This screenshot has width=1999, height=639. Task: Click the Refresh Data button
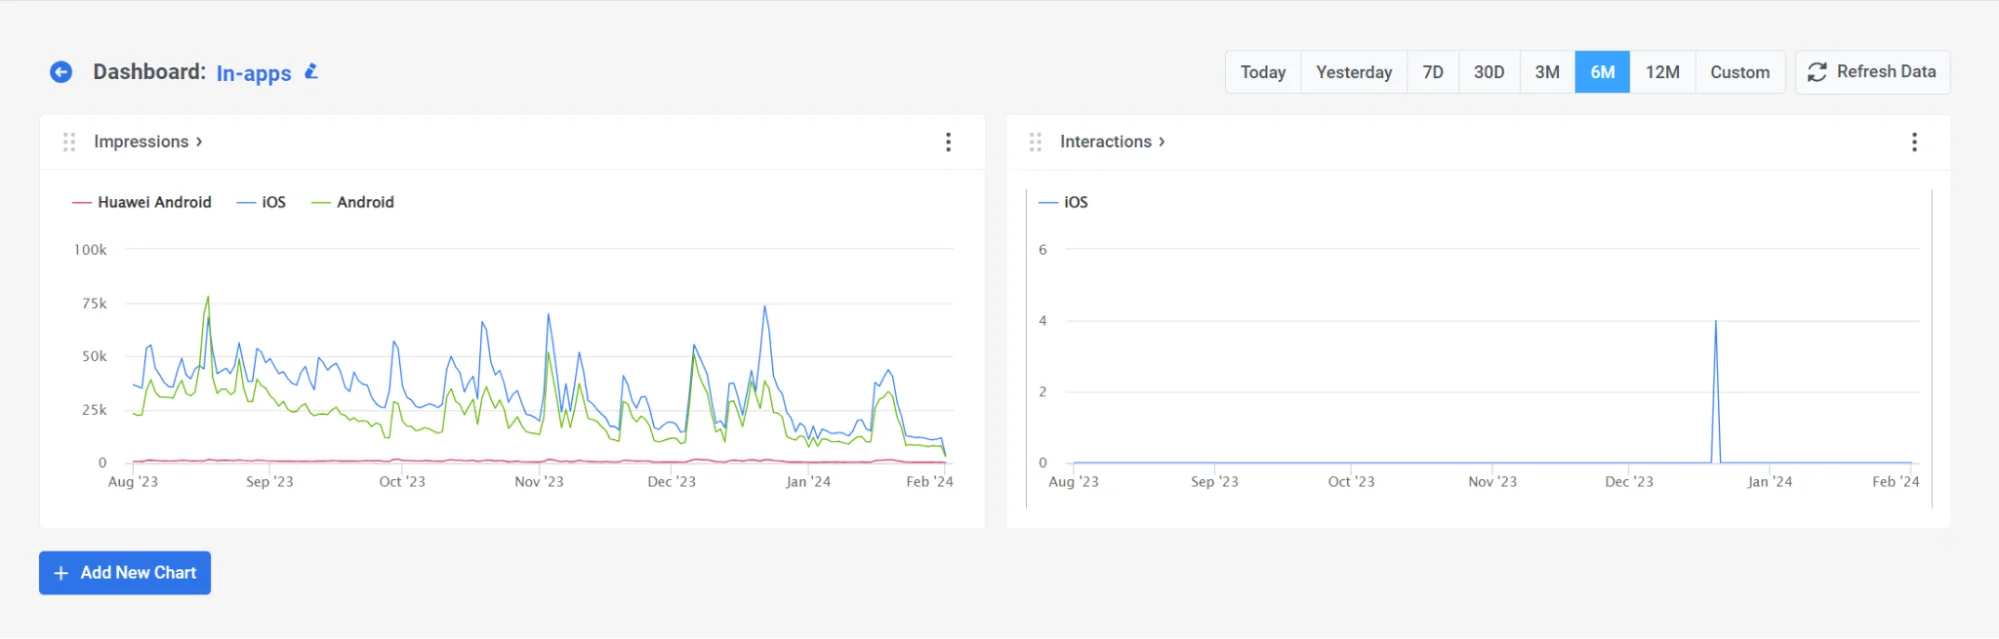click(1872, 72)
